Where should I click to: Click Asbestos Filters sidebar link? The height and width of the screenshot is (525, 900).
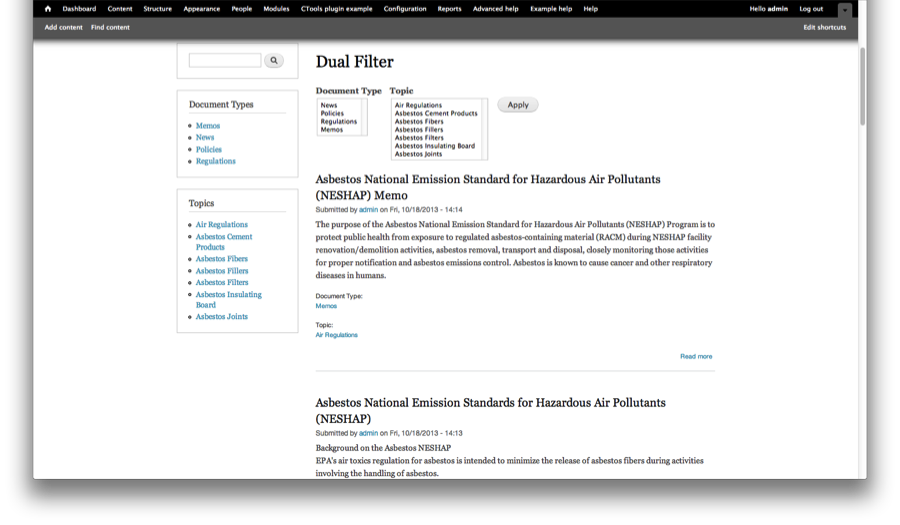[222, 282]
